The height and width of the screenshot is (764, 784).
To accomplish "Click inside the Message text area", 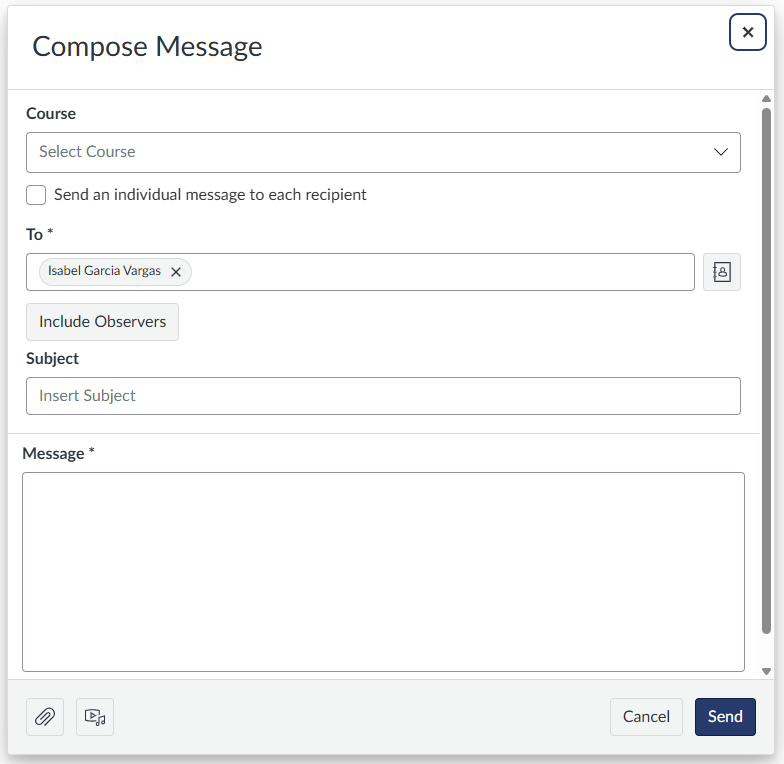I will click(x=383, y=572).
